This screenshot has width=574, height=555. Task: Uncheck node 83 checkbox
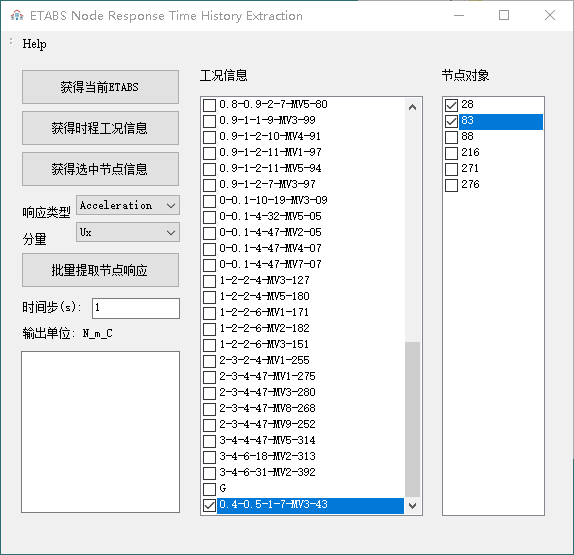451,121
